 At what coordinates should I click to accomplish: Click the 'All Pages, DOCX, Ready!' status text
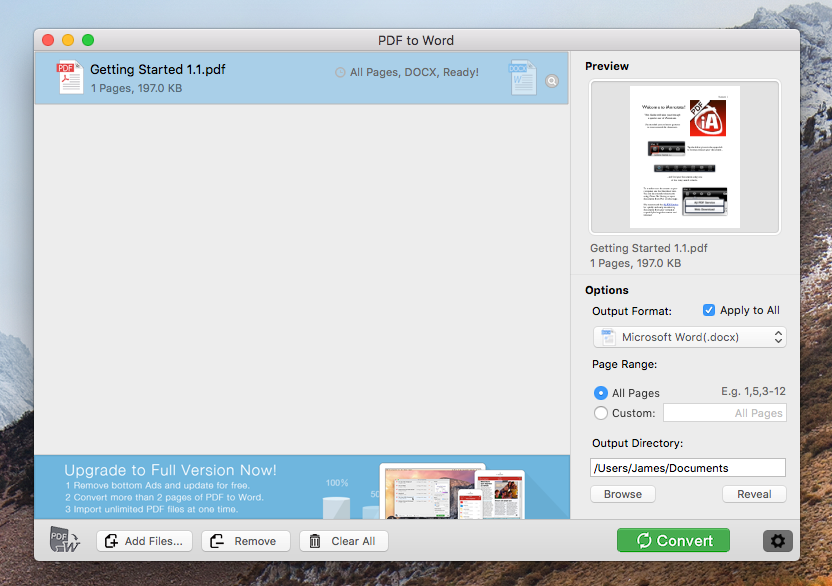(414, 72)
